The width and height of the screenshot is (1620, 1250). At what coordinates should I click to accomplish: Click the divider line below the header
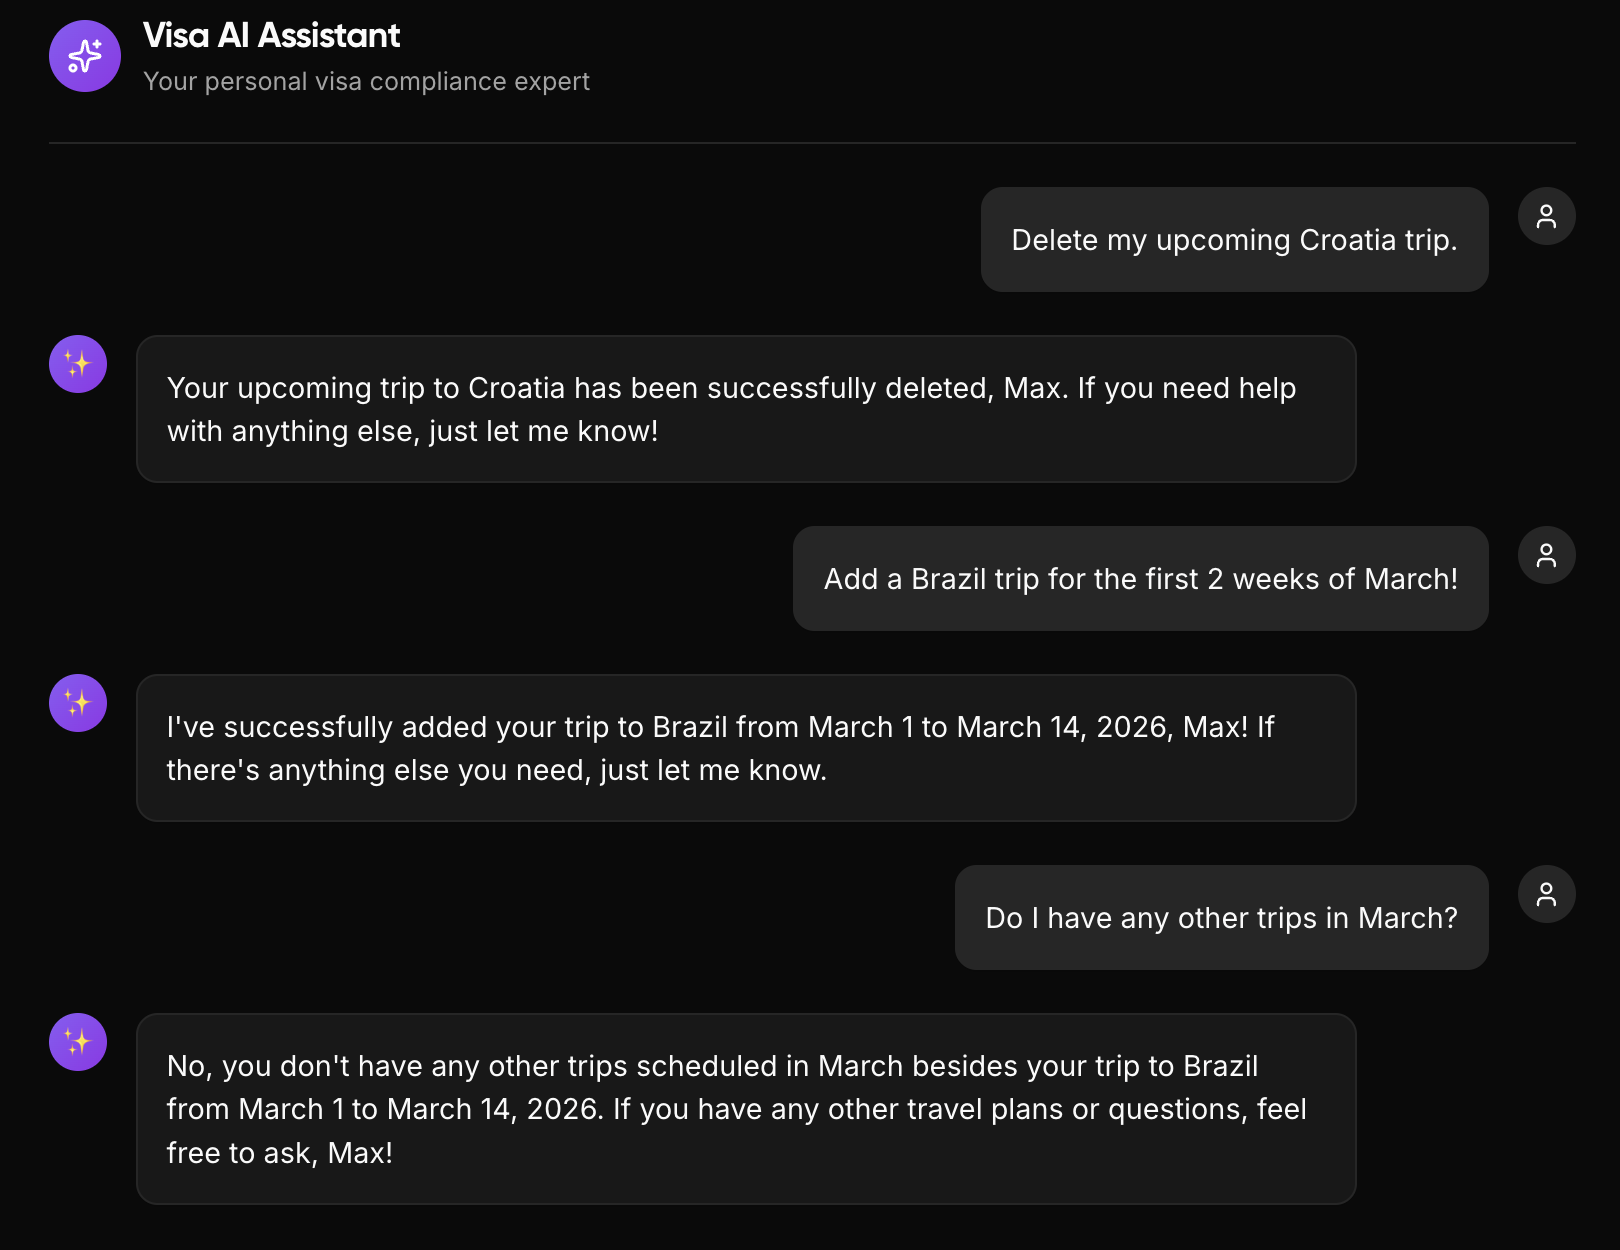[x=812, y=143]
